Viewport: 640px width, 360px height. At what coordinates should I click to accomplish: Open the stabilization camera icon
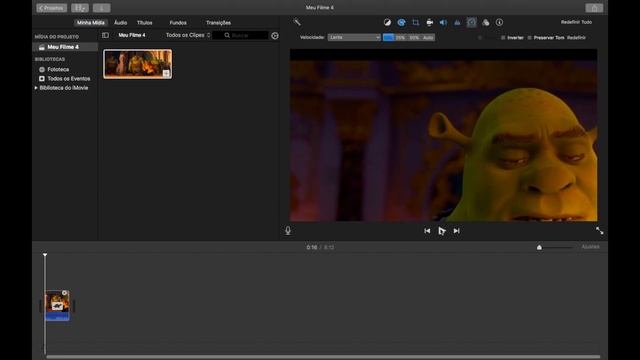click(429, 22)
